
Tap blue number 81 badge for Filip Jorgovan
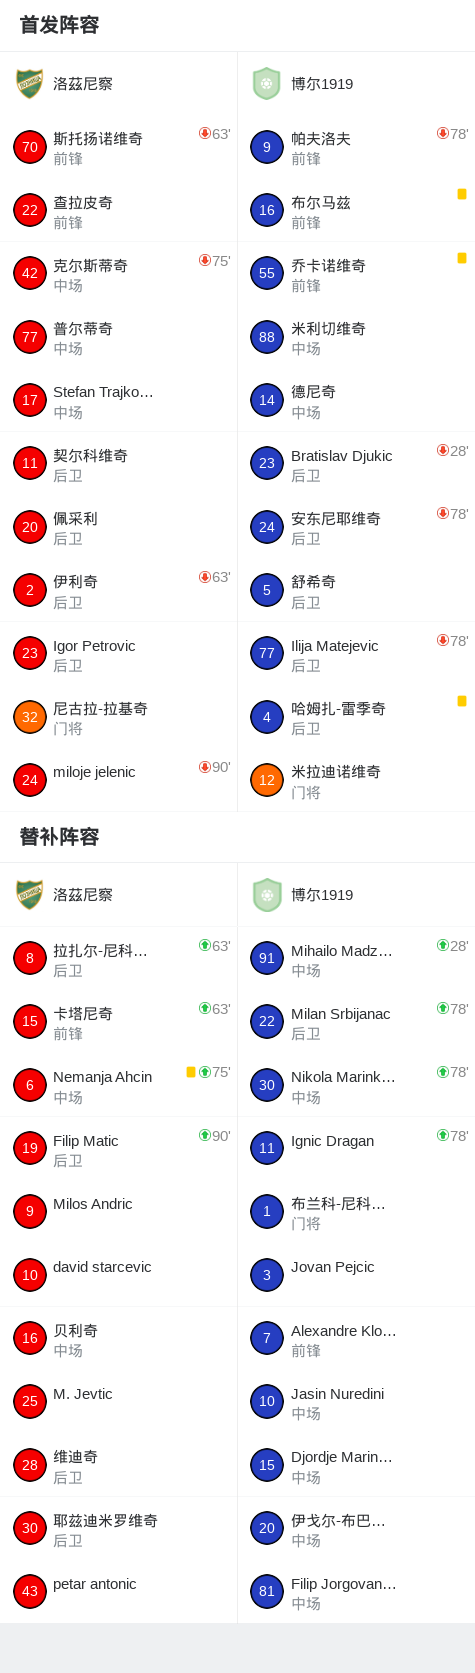pos(267,1592)
